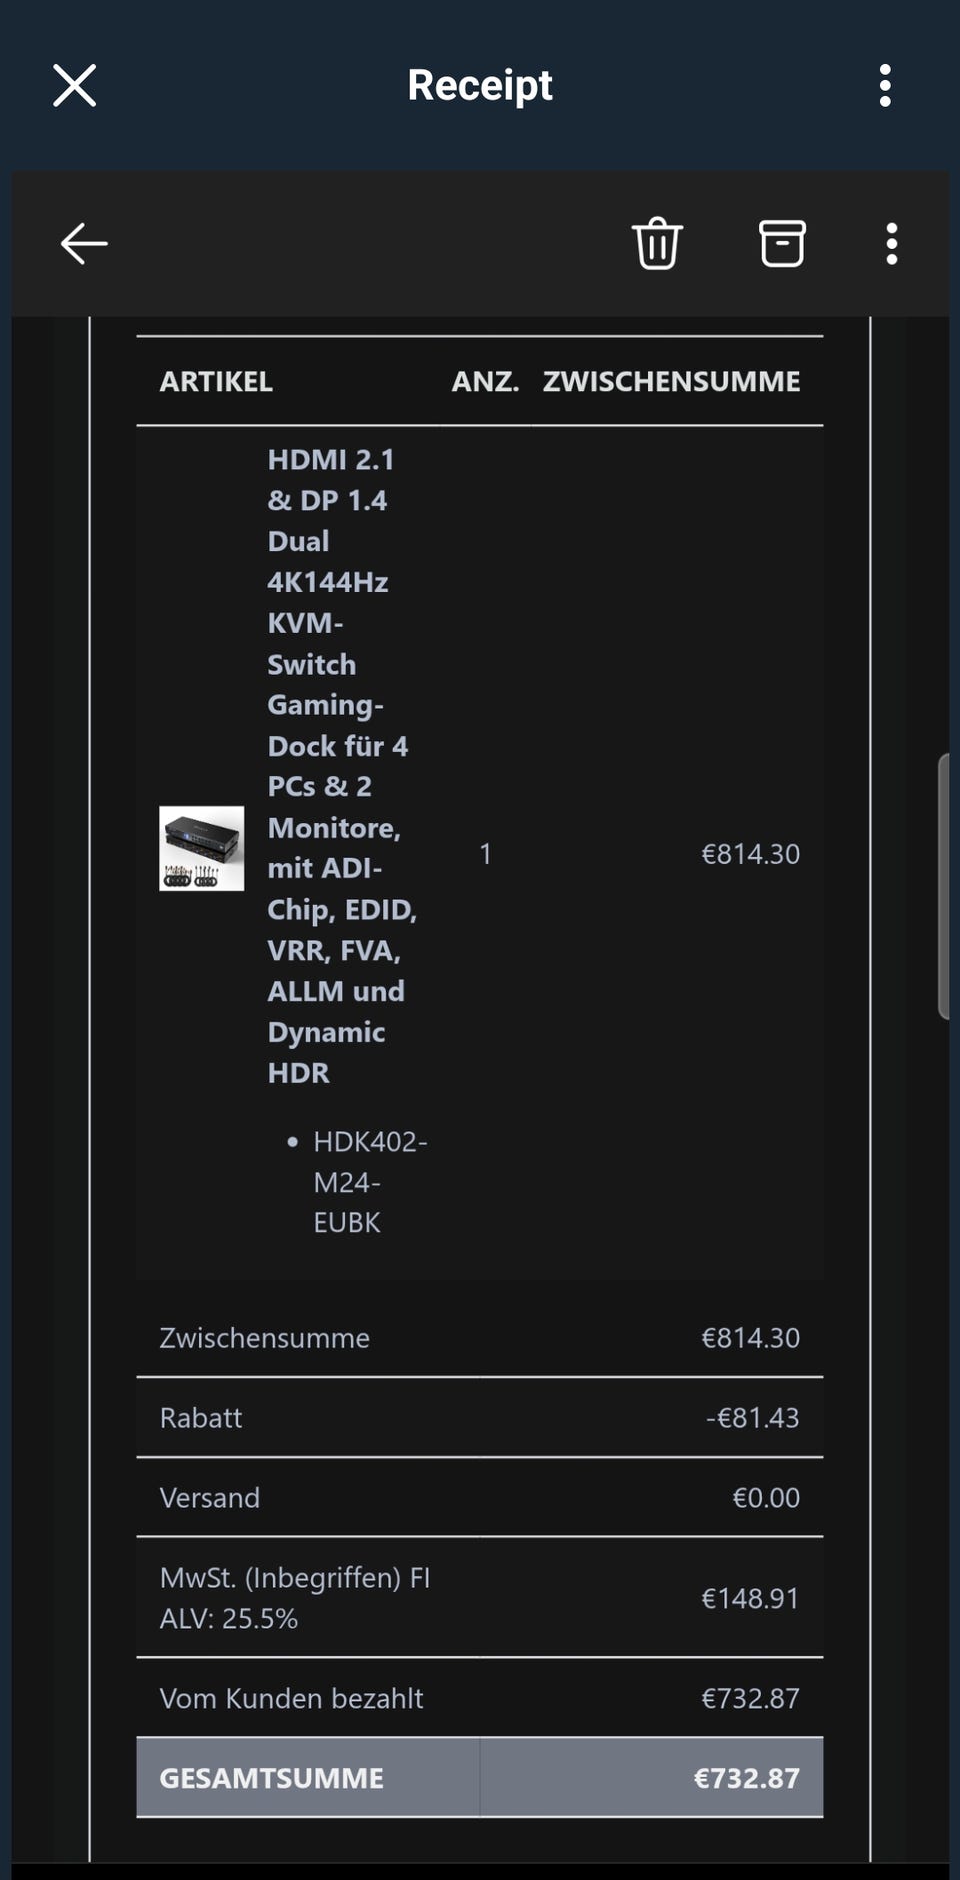Open the top header three-dot menu
Viewport: 960px width, 1880px height.
(x=885, y=86)
